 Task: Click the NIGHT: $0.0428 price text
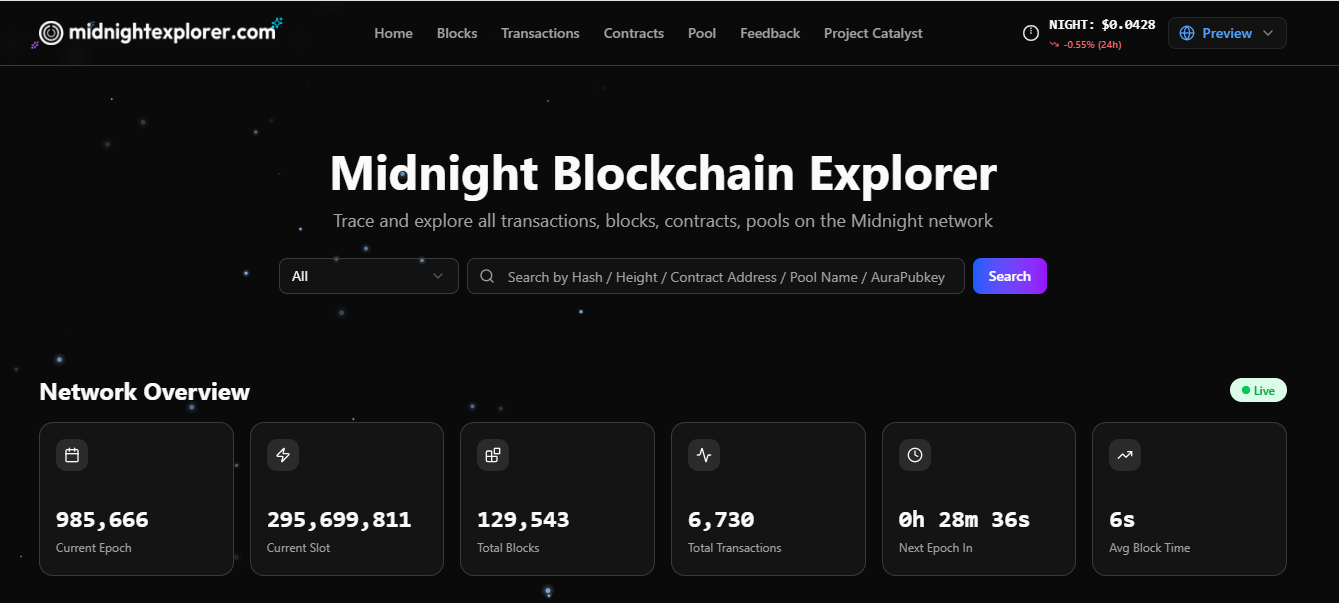[1102, 25]
